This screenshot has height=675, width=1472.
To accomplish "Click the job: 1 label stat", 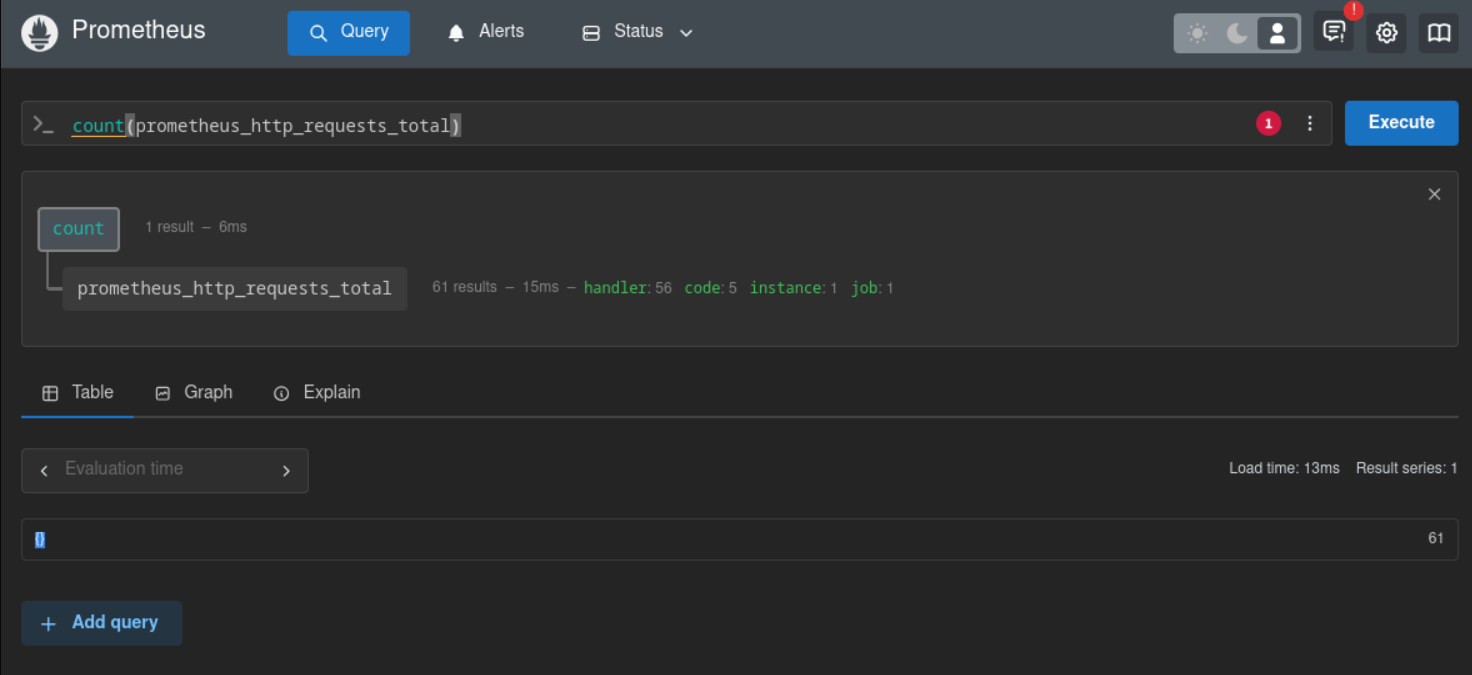I will point(873,288).
